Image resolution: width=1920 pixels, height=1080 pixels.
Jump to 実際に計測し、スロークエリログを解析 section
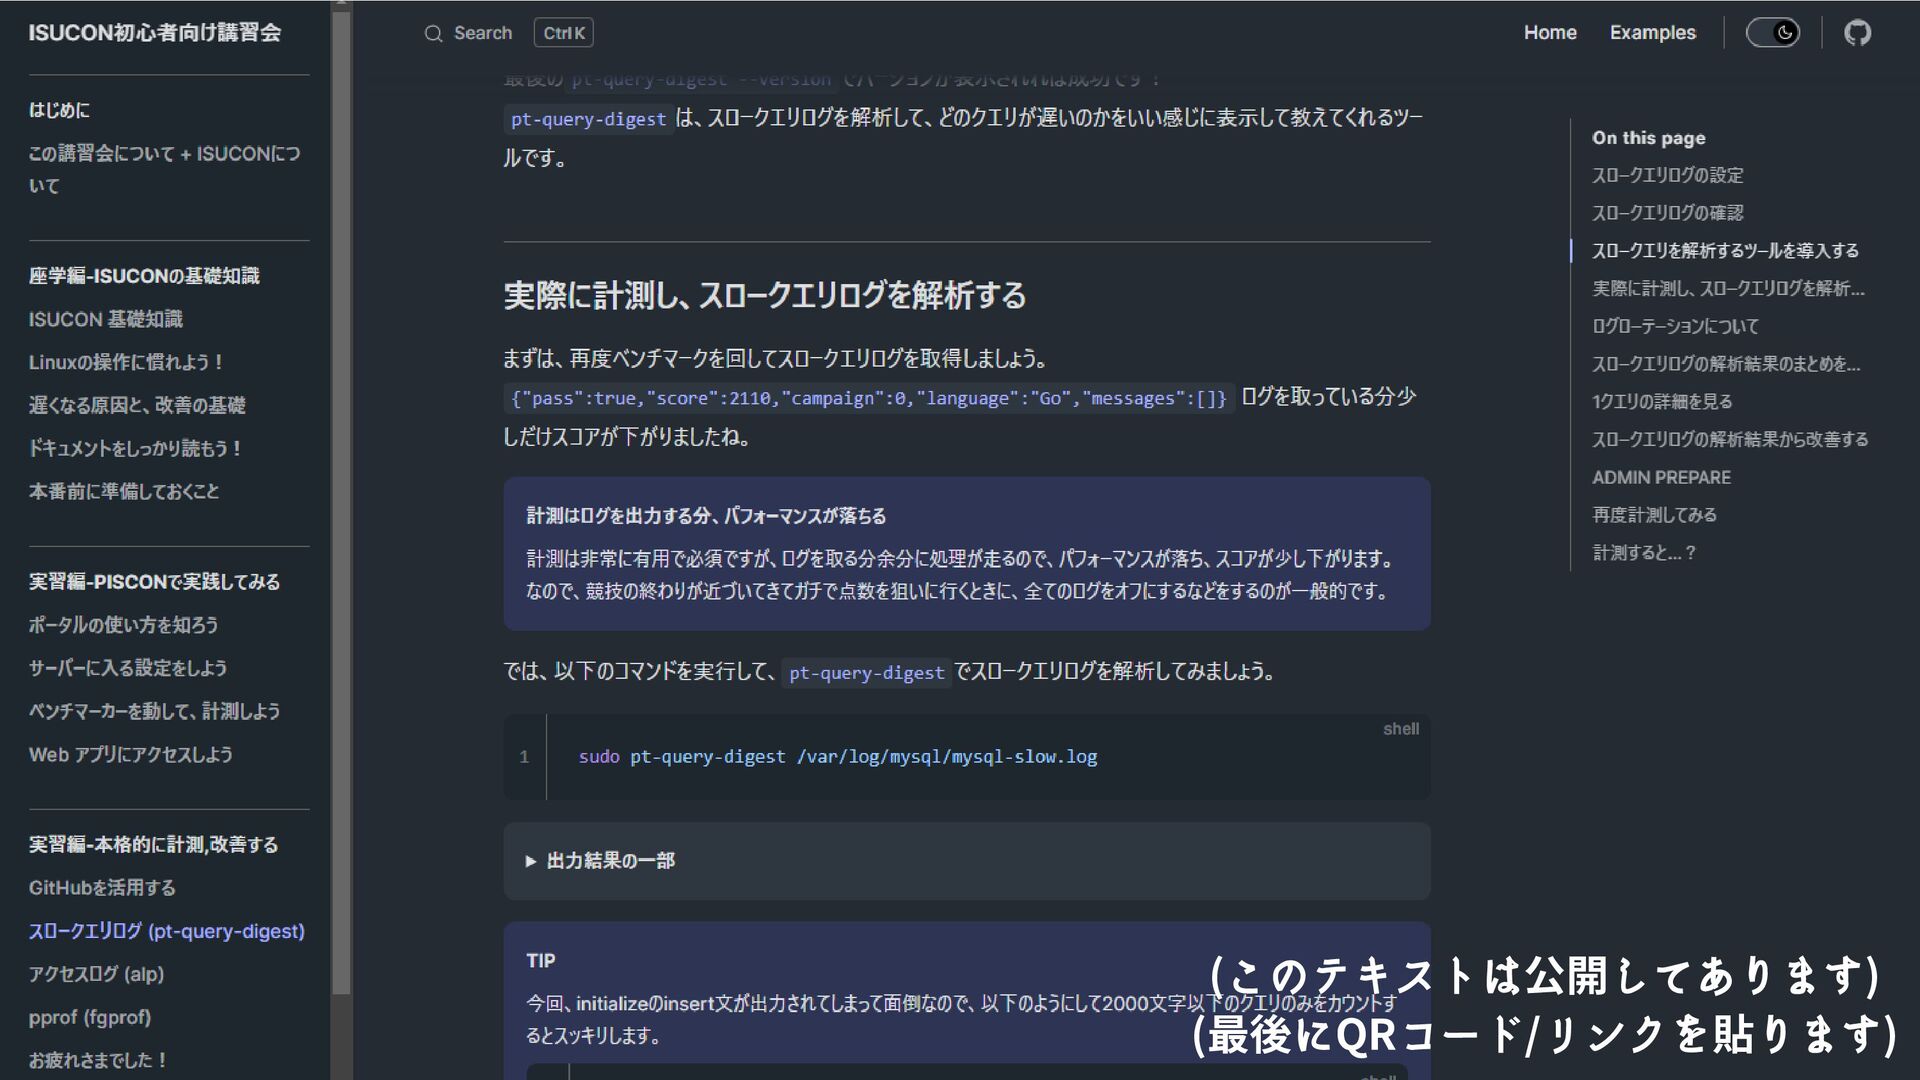click(x=1728, y=289)
